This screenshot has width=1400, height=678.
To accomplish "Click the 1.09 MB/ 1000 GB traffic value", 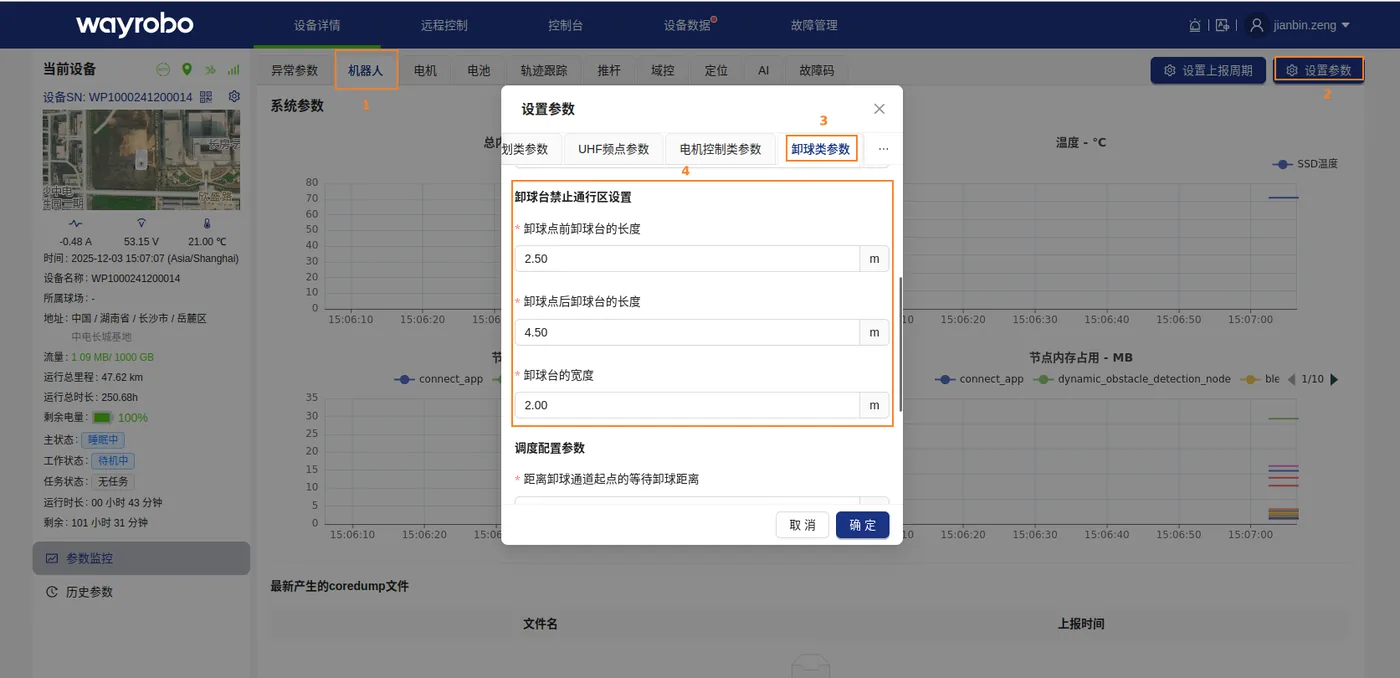I will click(x=113, y=357).
